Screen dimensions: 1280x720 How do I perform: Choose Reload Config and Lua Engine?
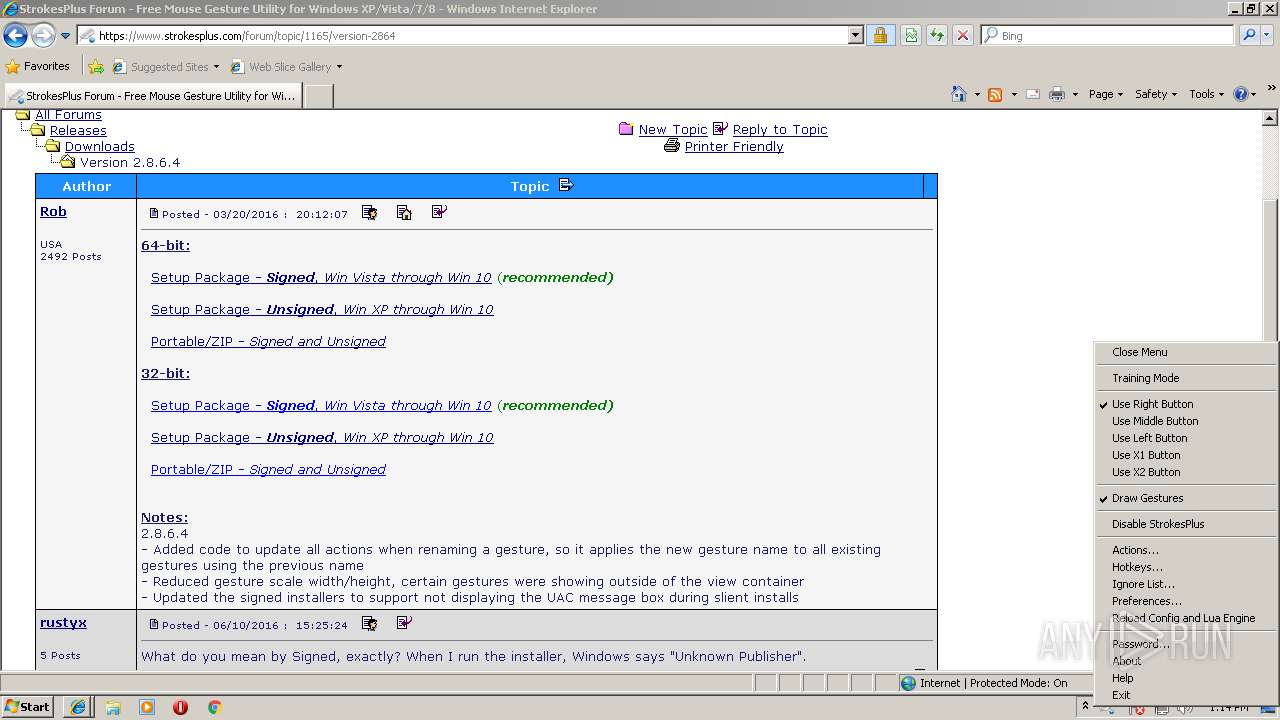click(x=1186, y=618)
